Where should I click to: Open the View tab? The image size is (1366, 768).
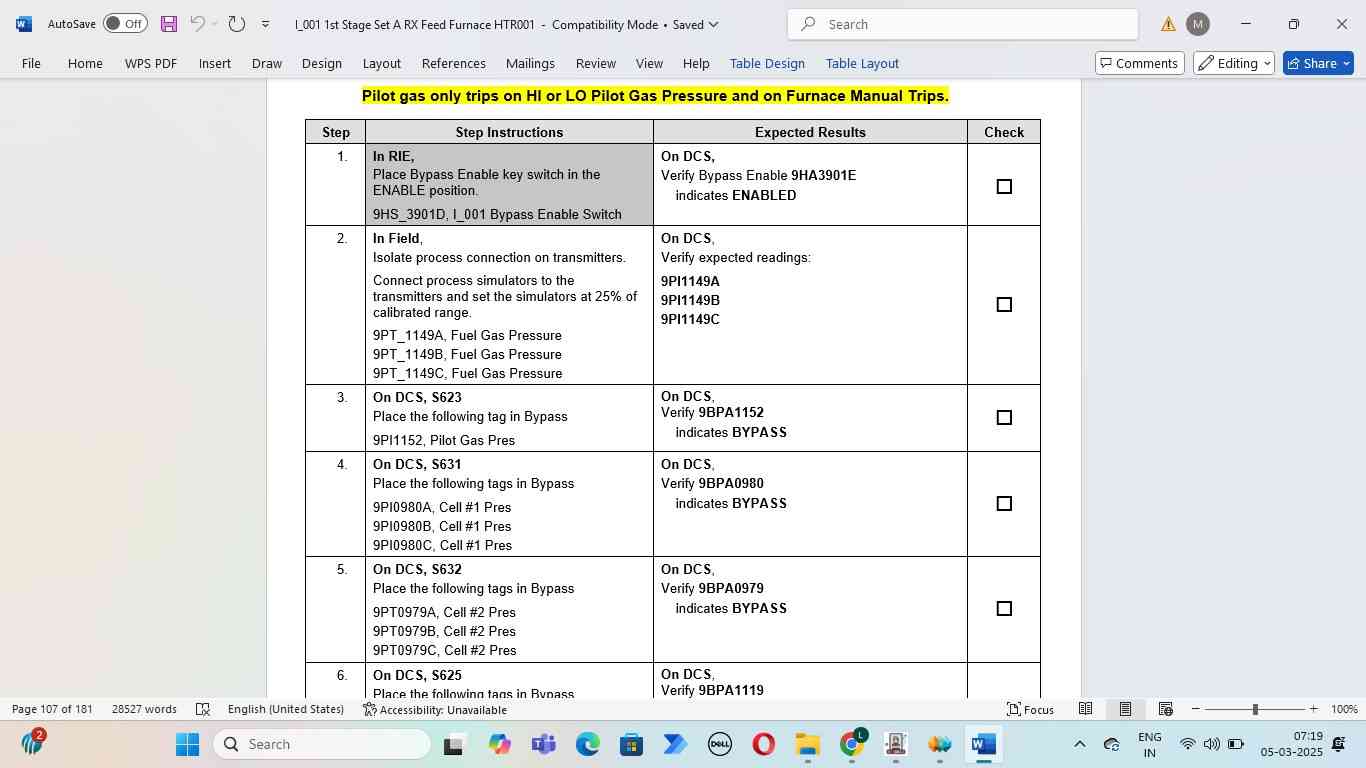[x=650, y=63]
